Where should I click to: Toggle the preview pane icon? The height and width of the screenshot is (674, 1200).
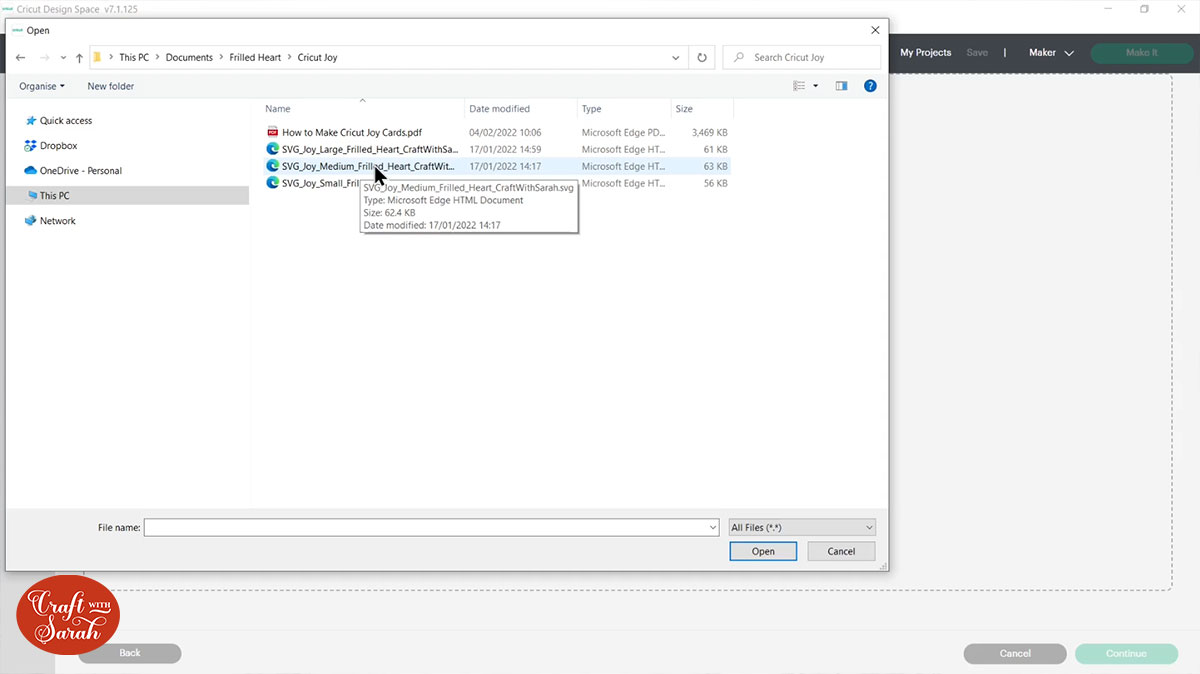(841, 86)
